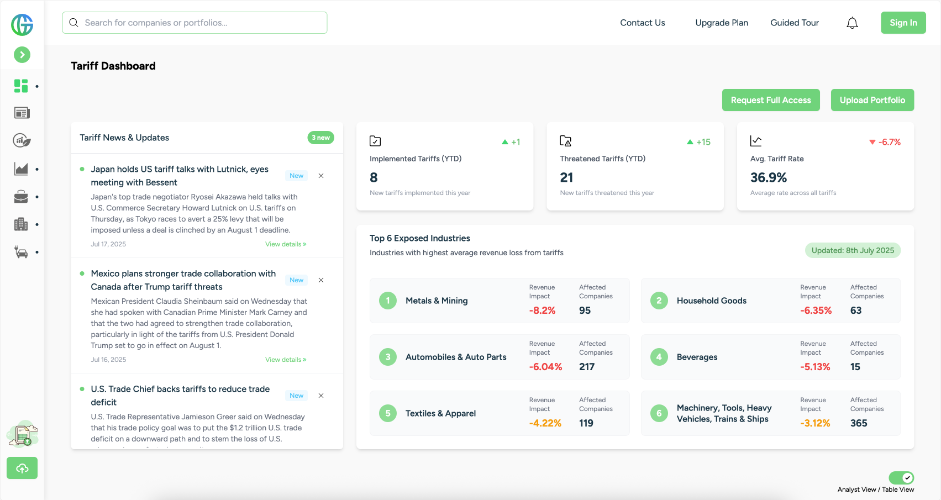Click View details for Japan tariff news

point(286,244)
